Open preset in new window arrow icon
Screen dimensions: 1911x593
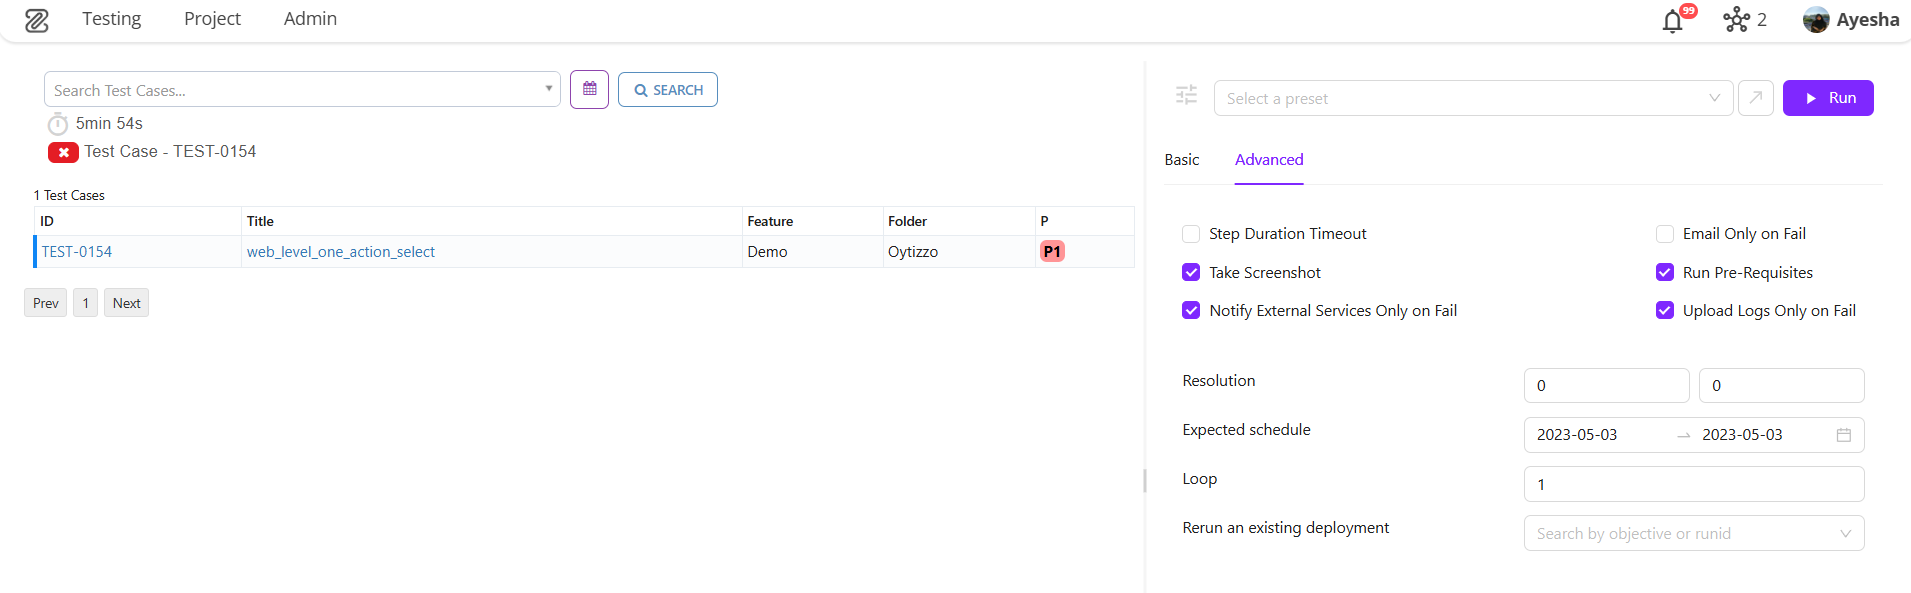click(x=1755, y=98)
